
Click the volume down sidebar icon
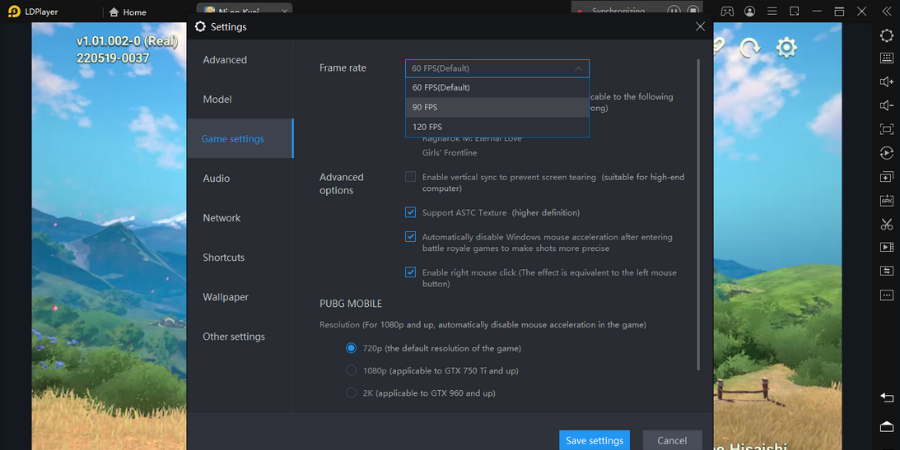tap(886, 106)
